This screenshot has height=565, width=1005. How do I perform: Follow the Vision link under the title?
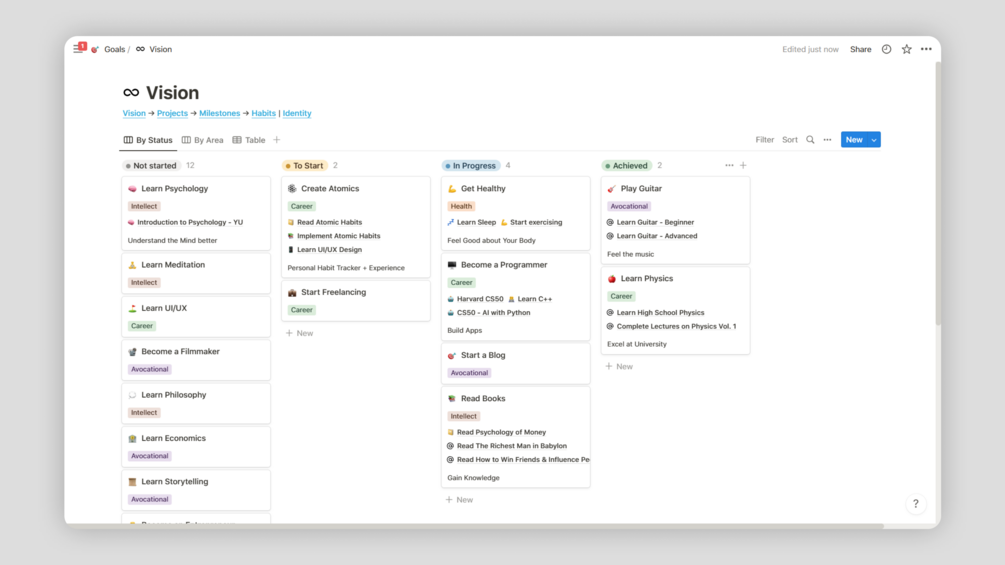tap(134, 113)
